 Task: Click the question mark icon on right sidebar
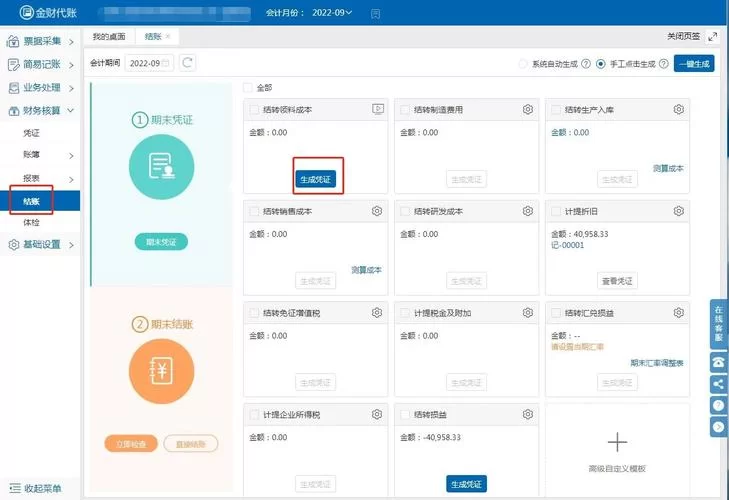[718, 405]
